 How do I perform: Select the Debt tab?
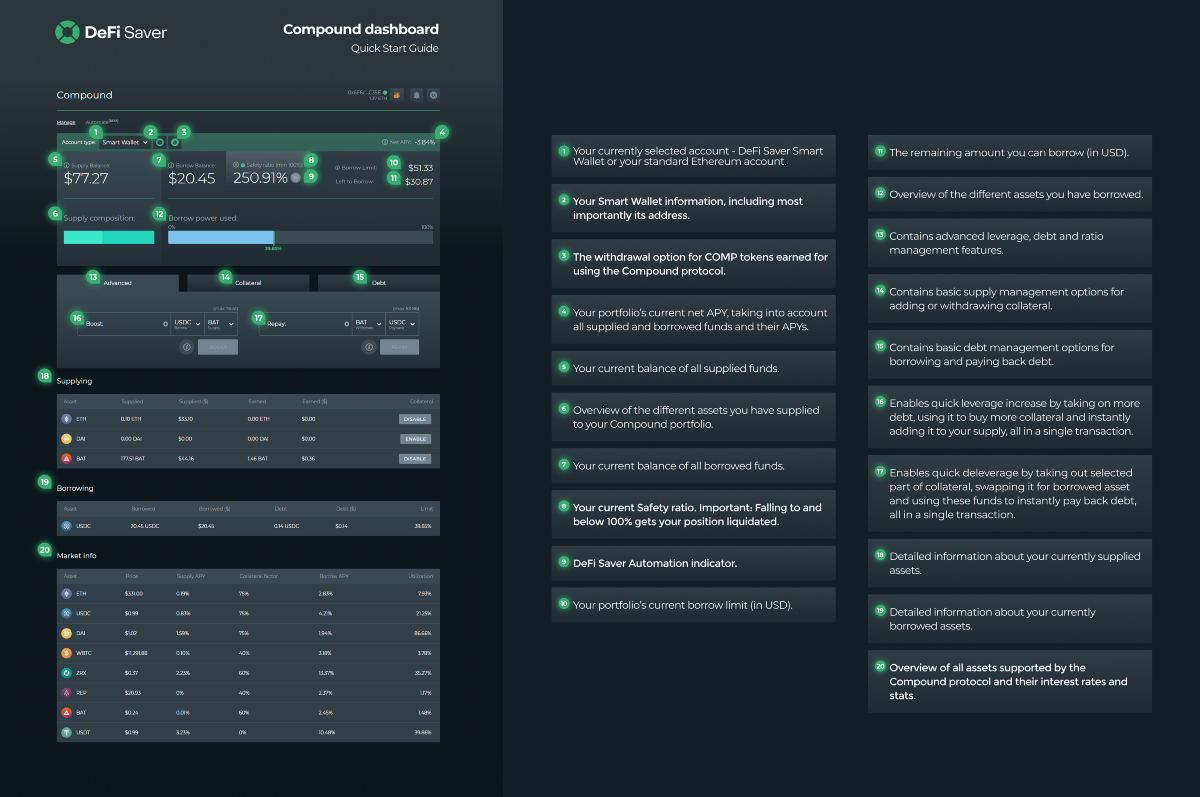[x=378, y=283]
